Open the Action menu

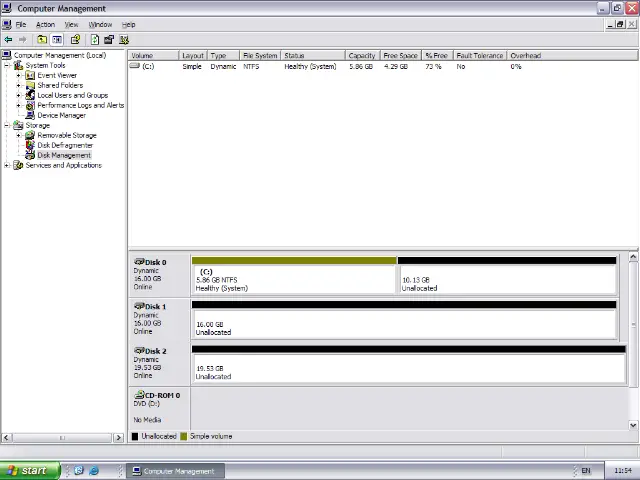[45, 24]
